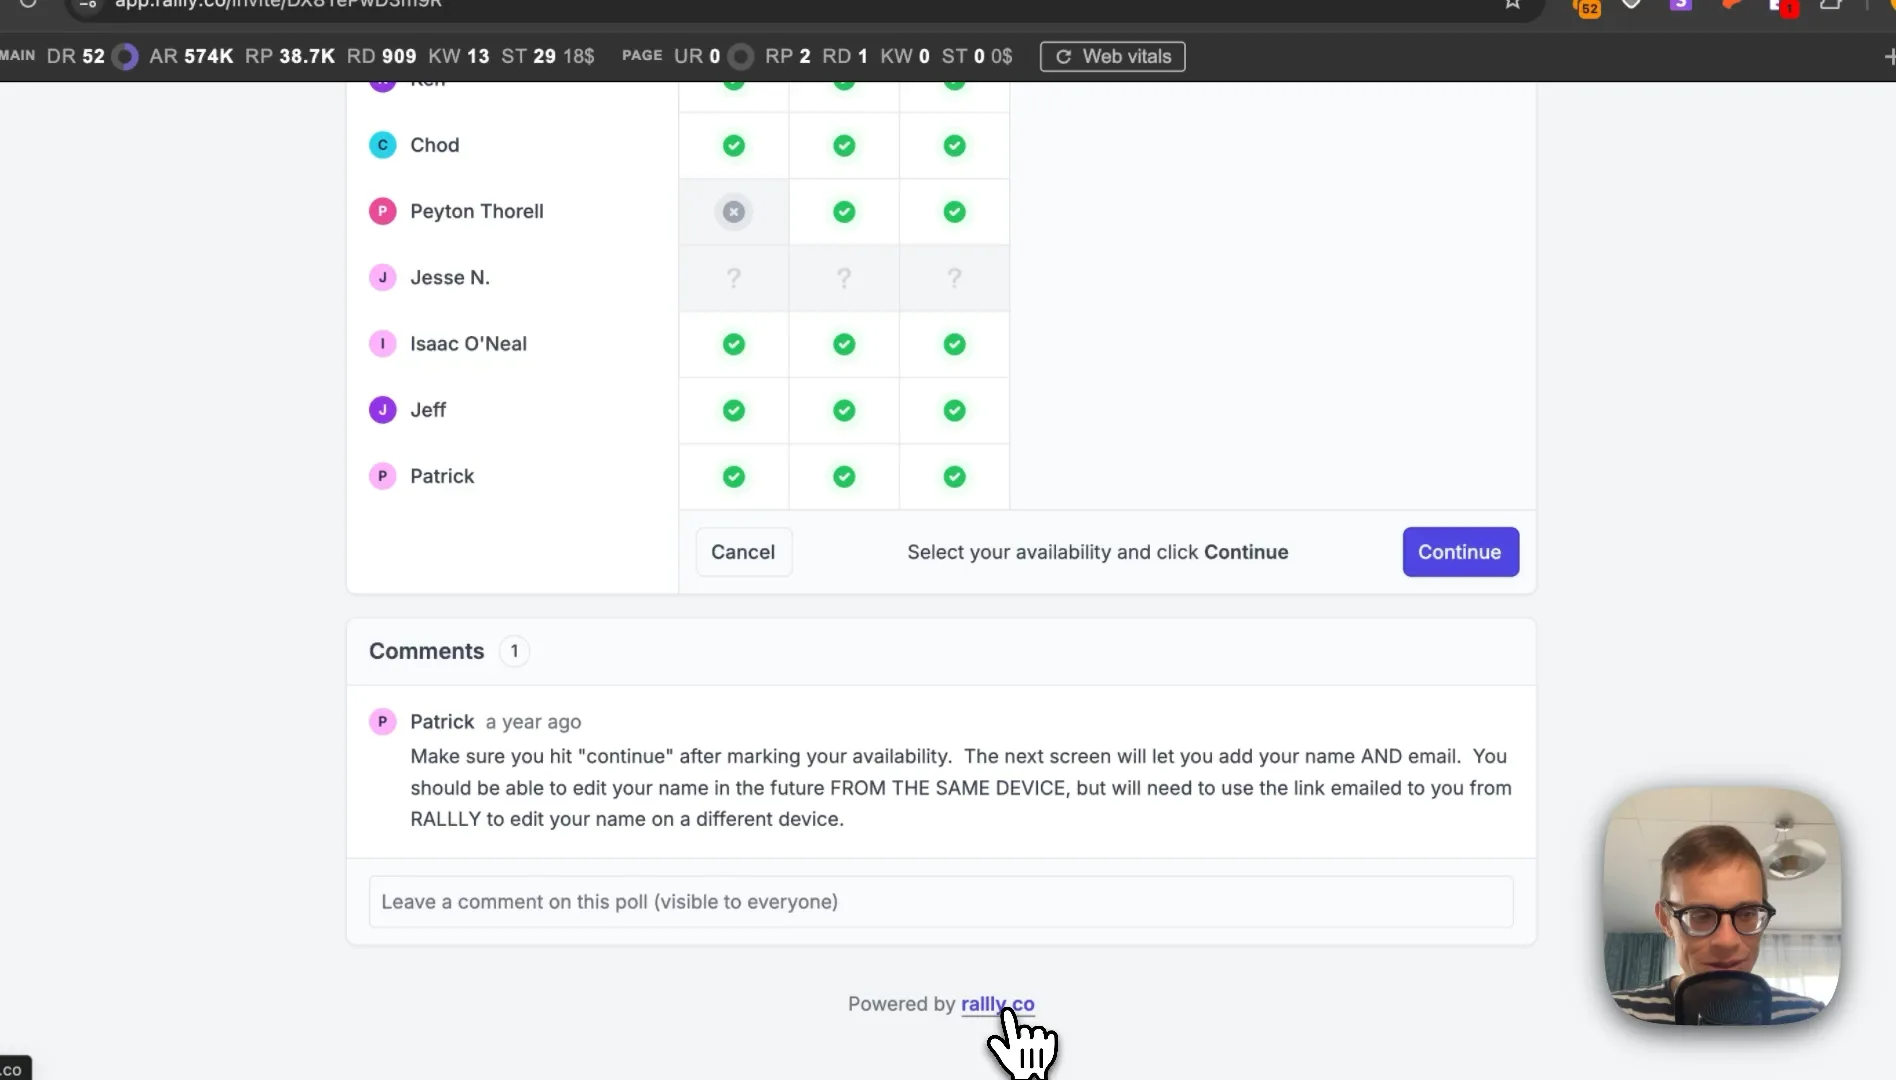Screen dimensions: 1896x1080
Task: Click the UR ring indicator in the toolbar
Action: 740,56
